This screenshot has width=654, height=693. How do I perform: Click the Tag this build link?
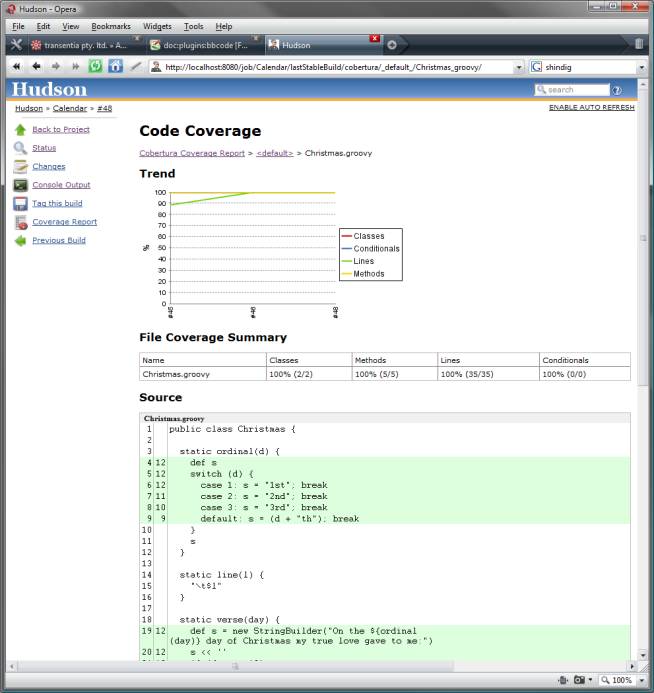coord(57,204)
